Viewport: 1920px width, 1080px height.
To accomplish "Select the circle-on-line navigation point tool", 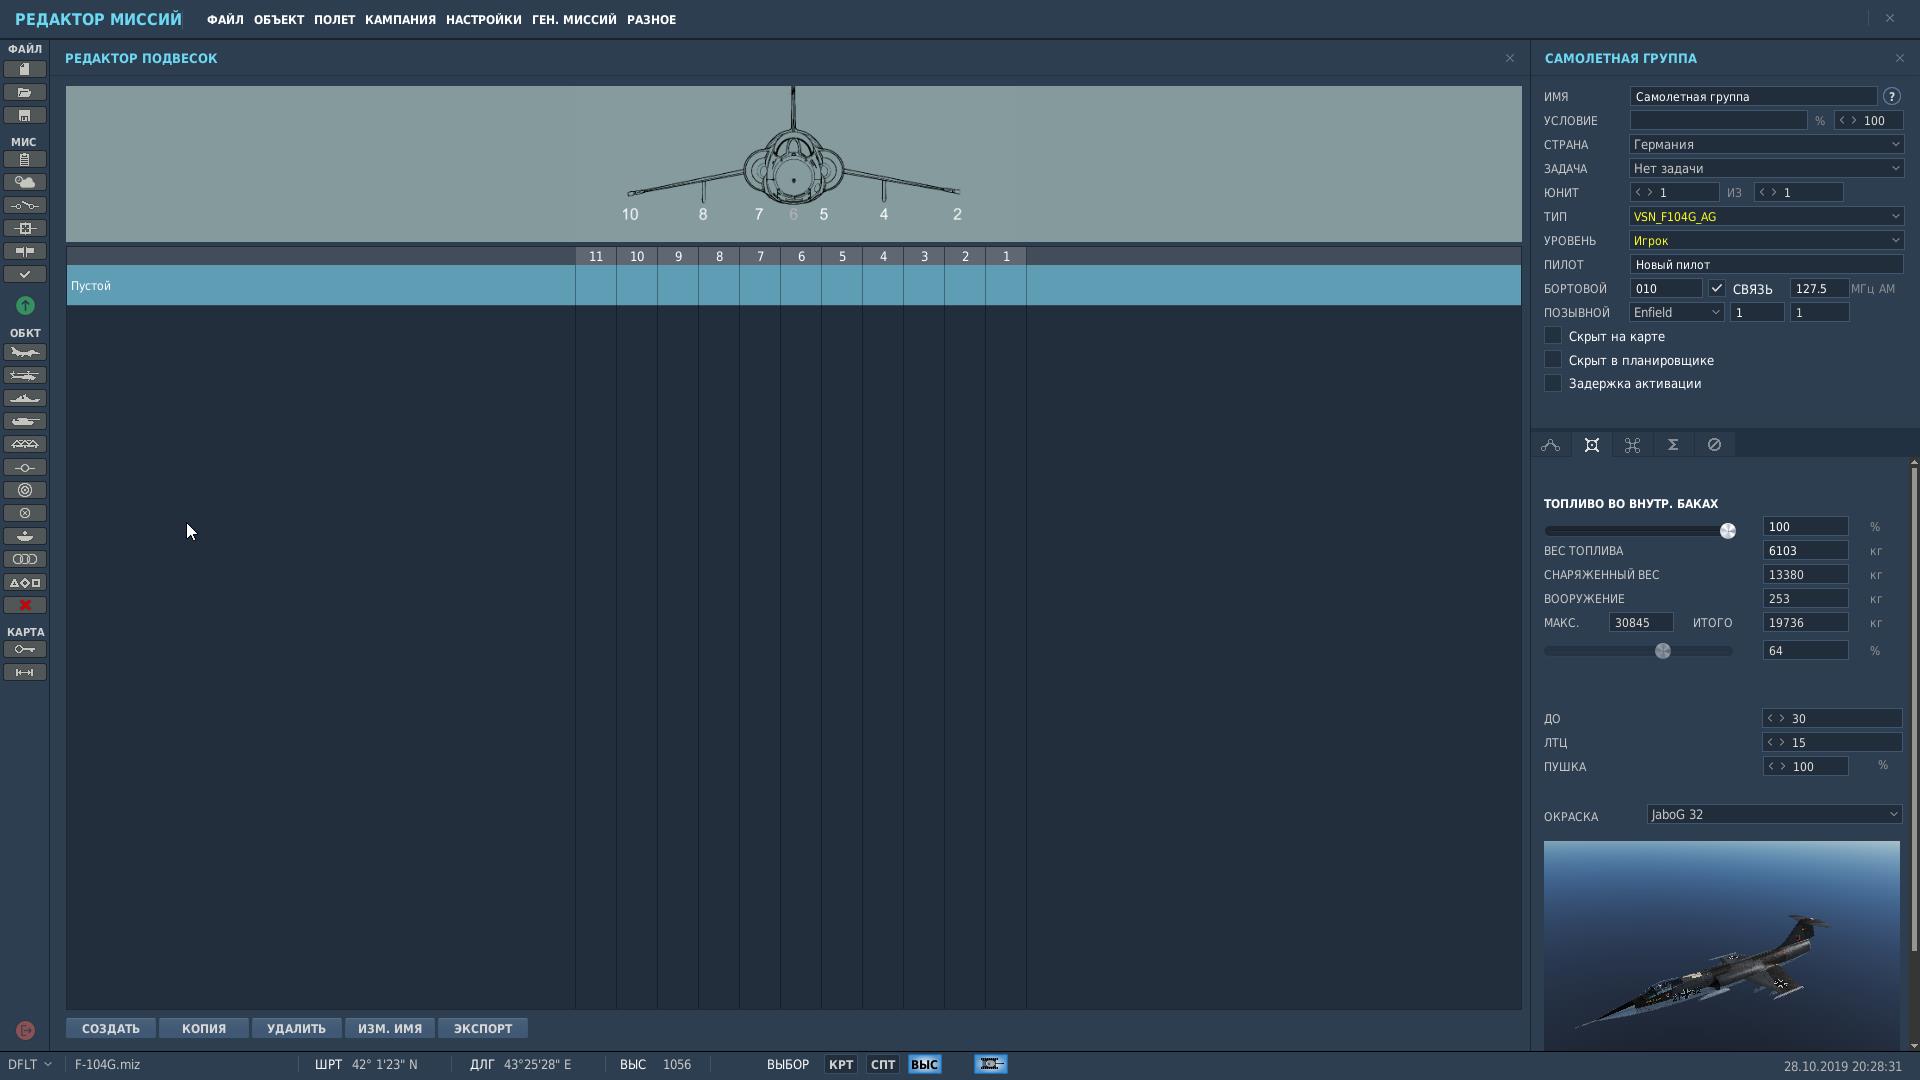I will click(25, 467).
